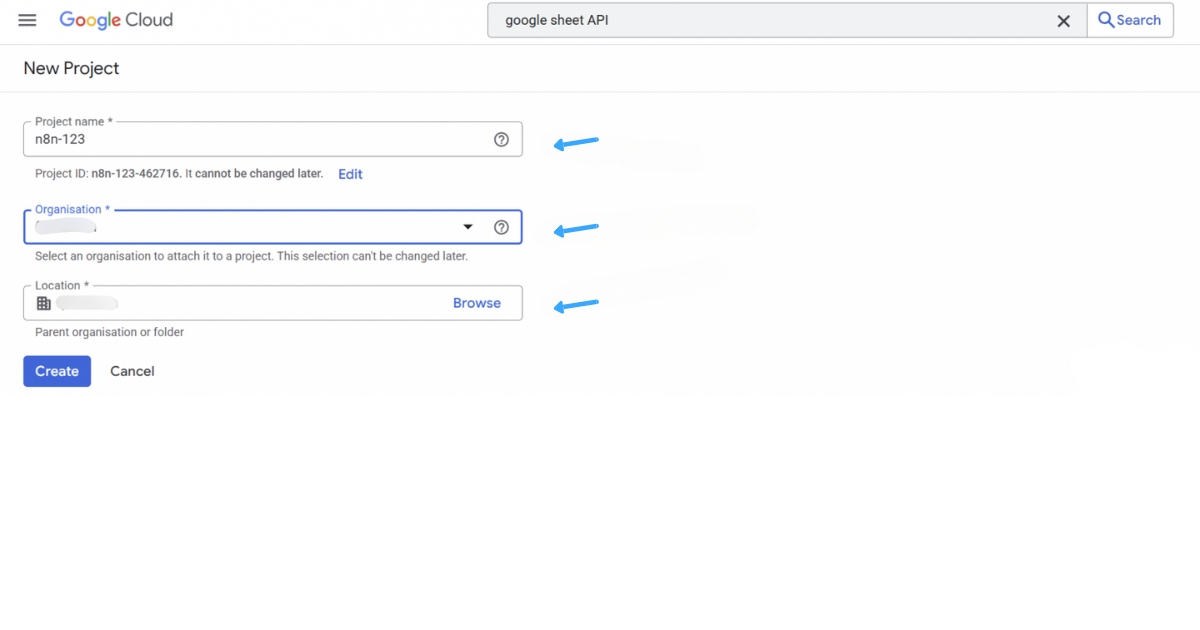
Task: Expand the Organisation dropdown caret
Action: (x=467, y=227)
